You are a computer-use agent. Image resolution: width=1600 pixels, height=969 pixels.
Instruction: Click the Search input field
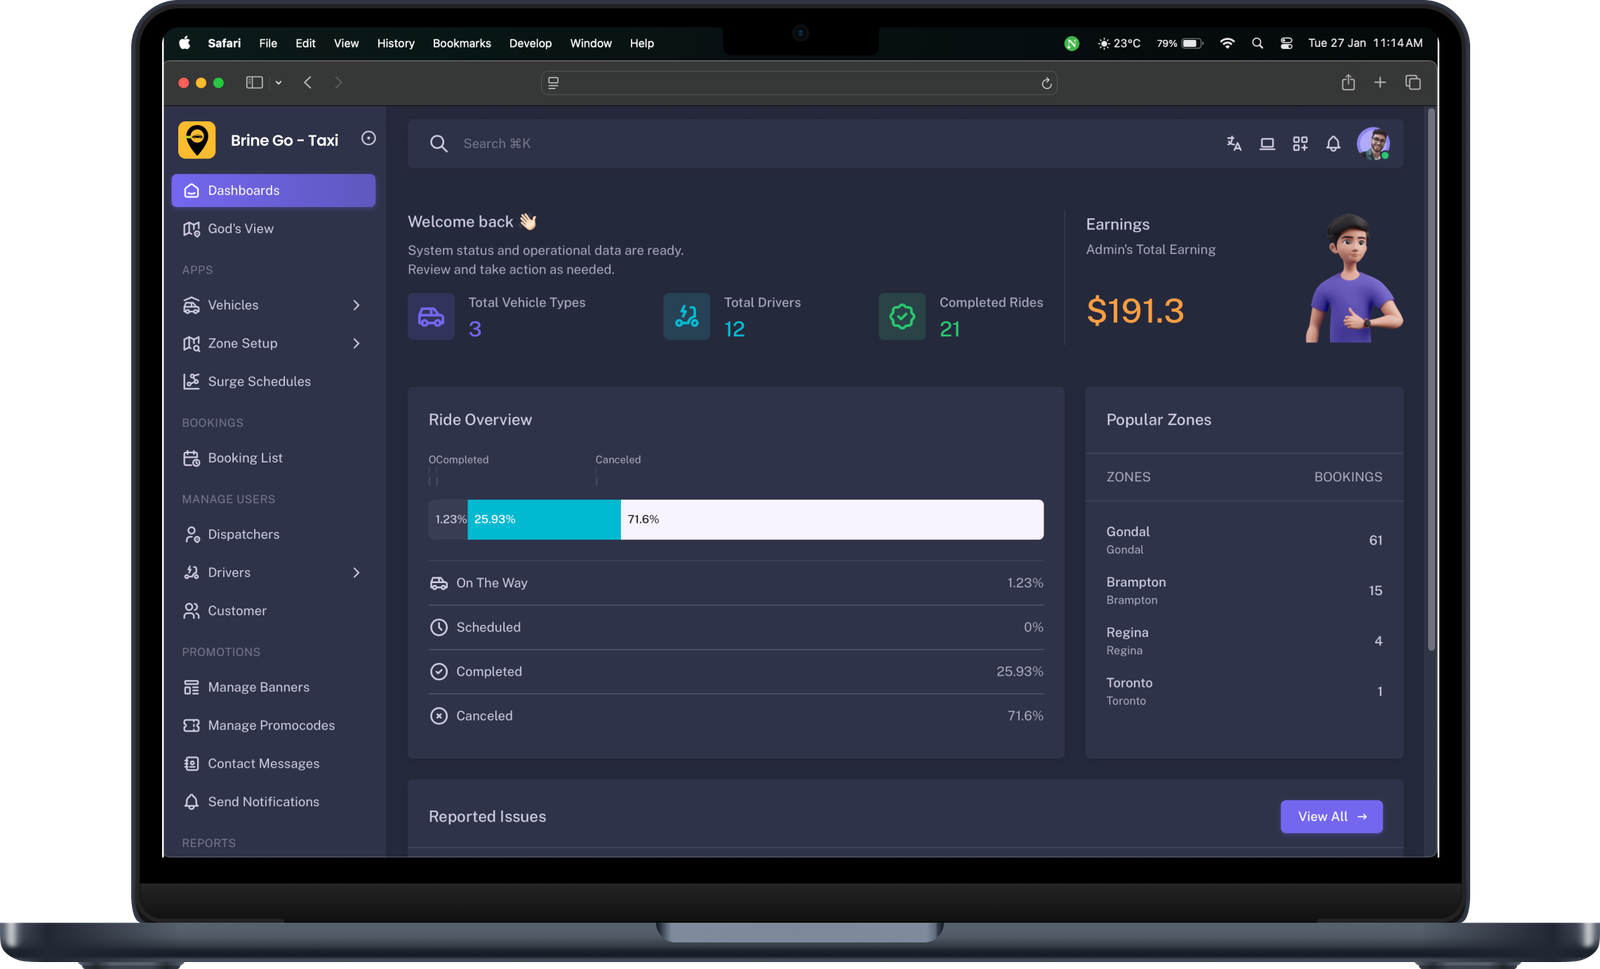click(x=830, y=144)
